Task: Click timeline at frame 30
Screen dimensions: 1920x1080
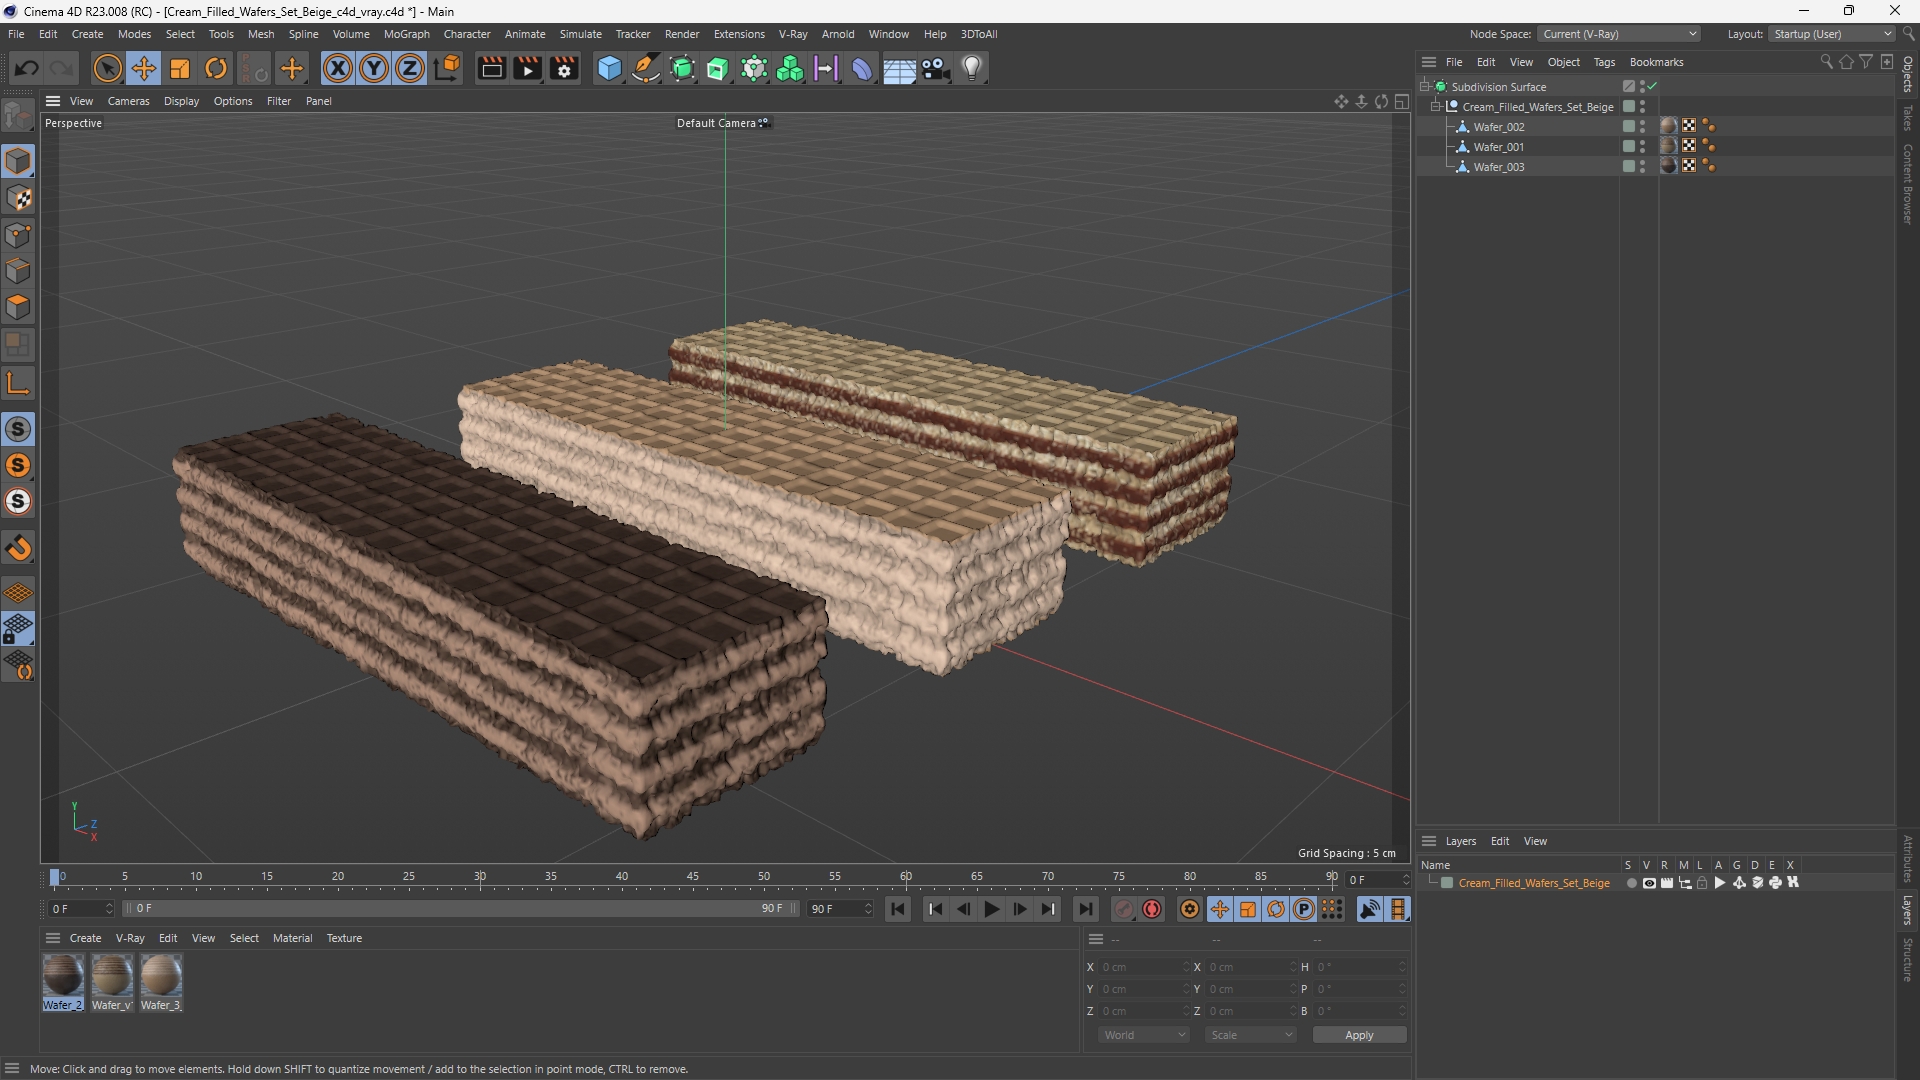Action: 480,877
